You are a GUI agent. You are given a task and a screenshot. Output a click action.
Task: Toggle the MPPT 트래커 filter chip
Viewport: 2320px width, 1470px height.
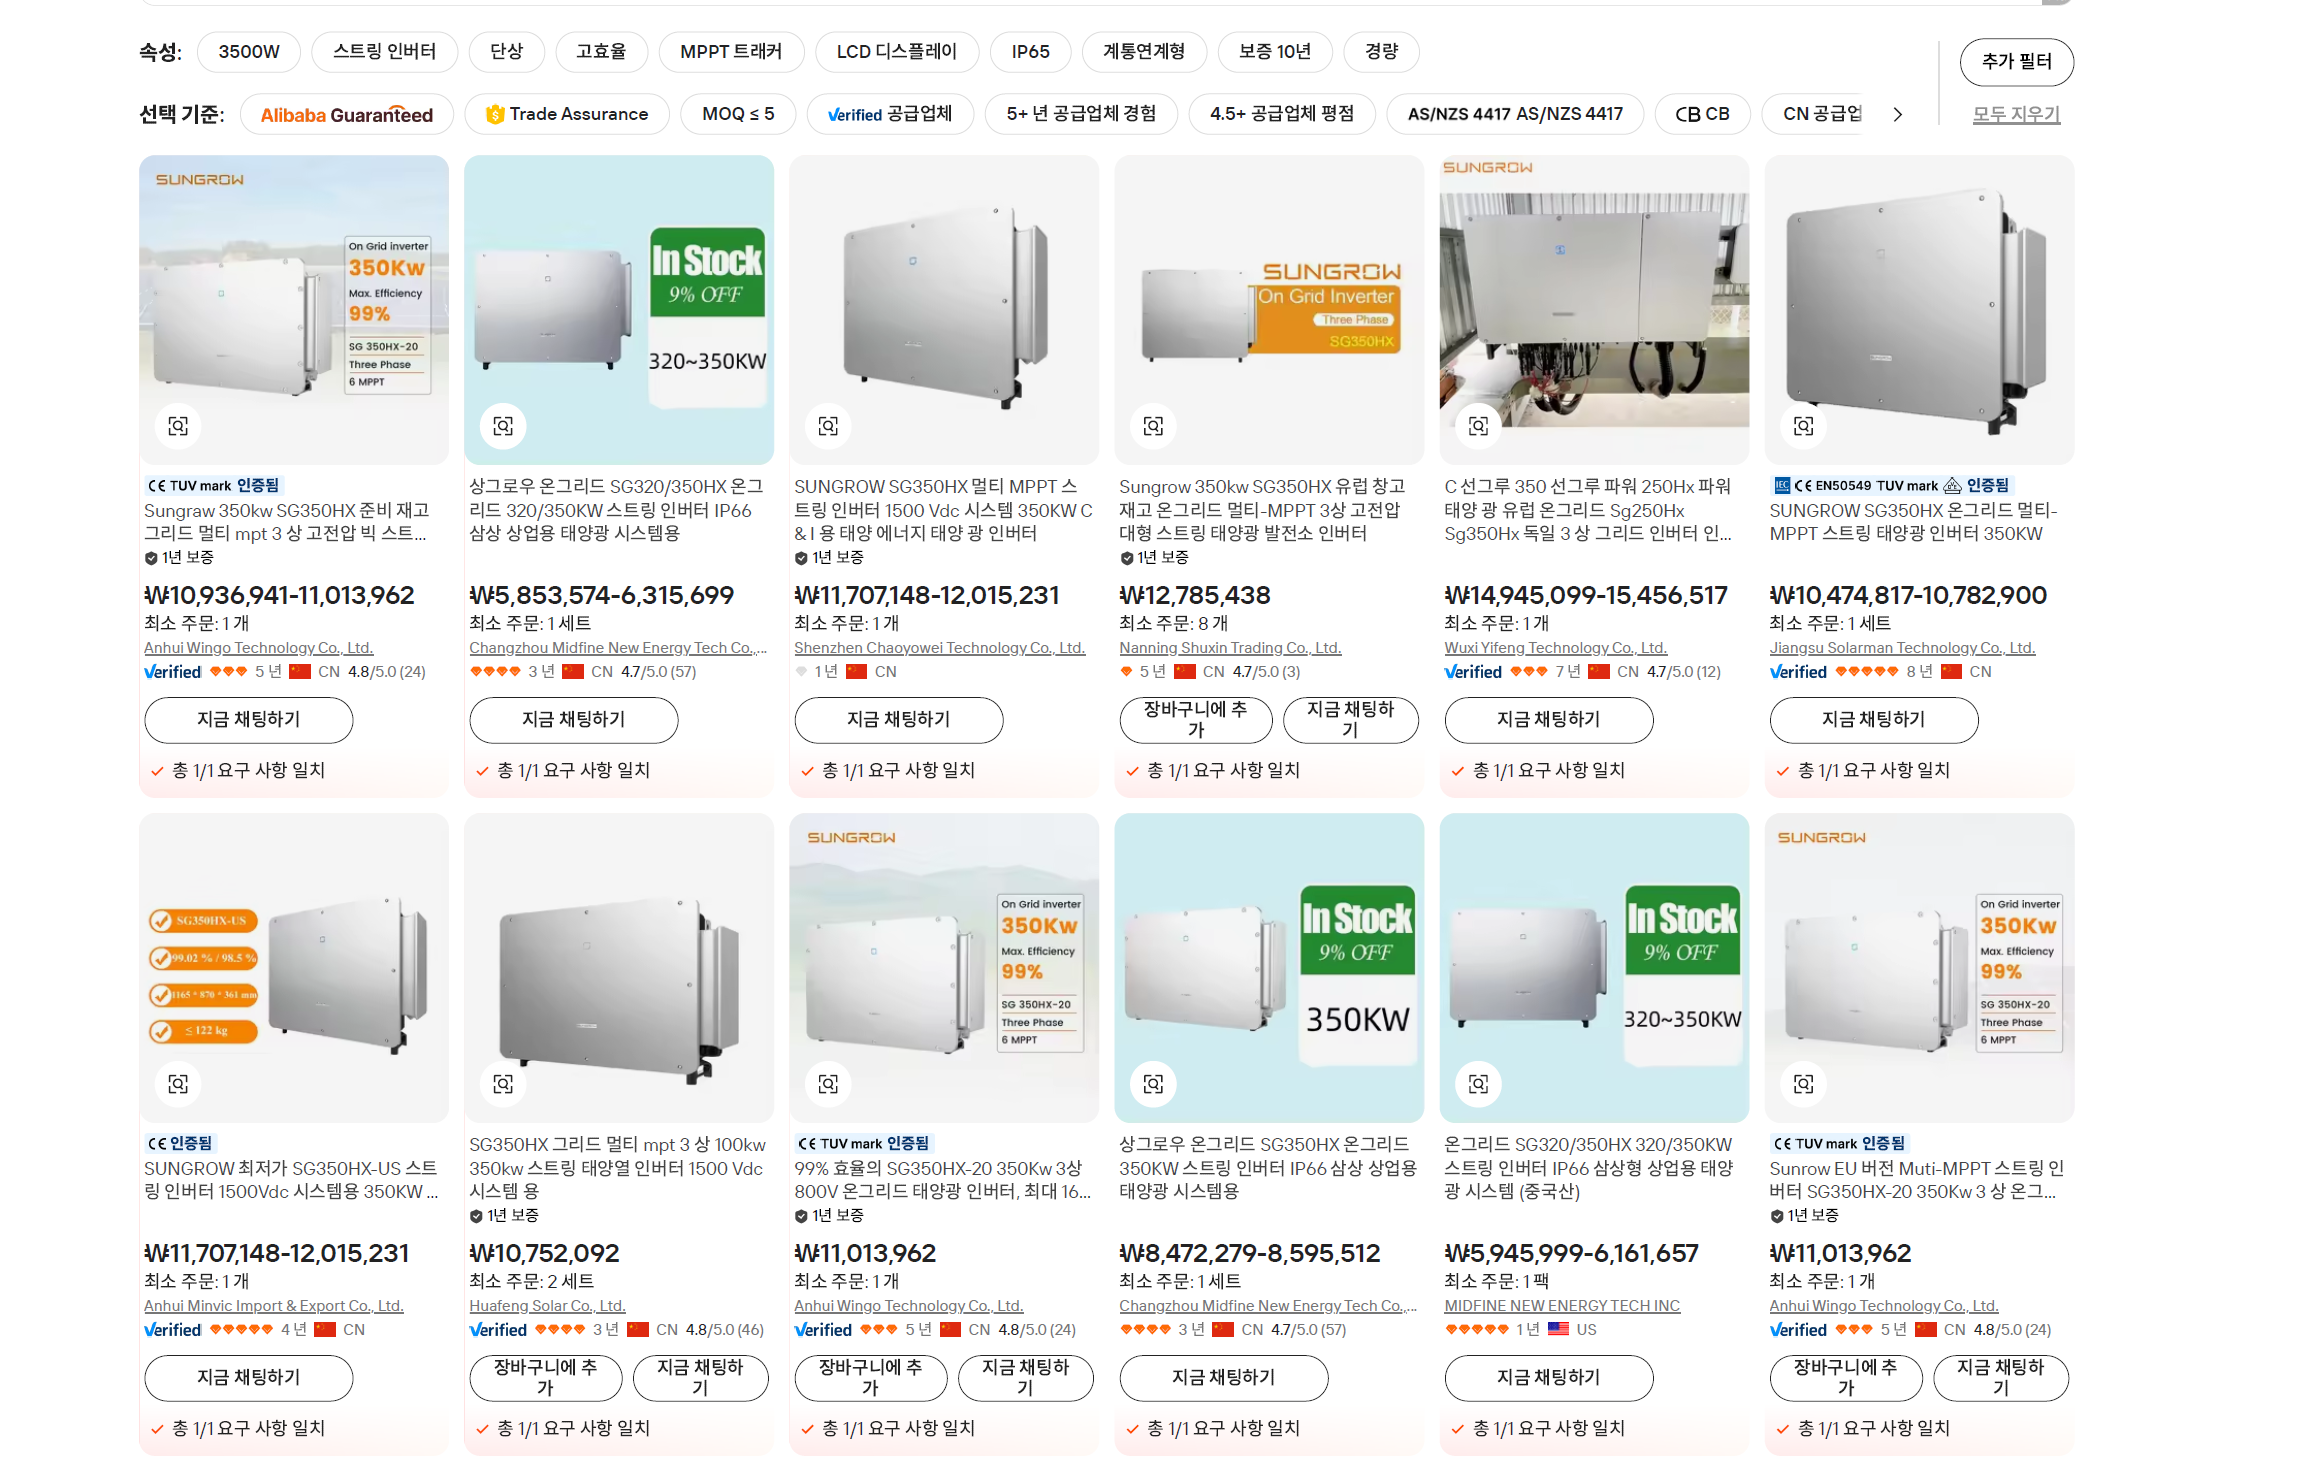pos(731,52)
